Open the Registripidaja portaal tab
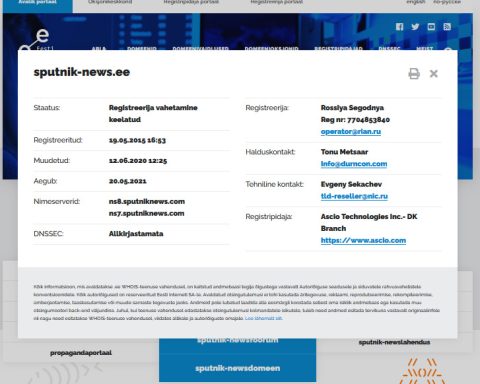Viewport: 480px width, 384px height. tap(191, 2)
